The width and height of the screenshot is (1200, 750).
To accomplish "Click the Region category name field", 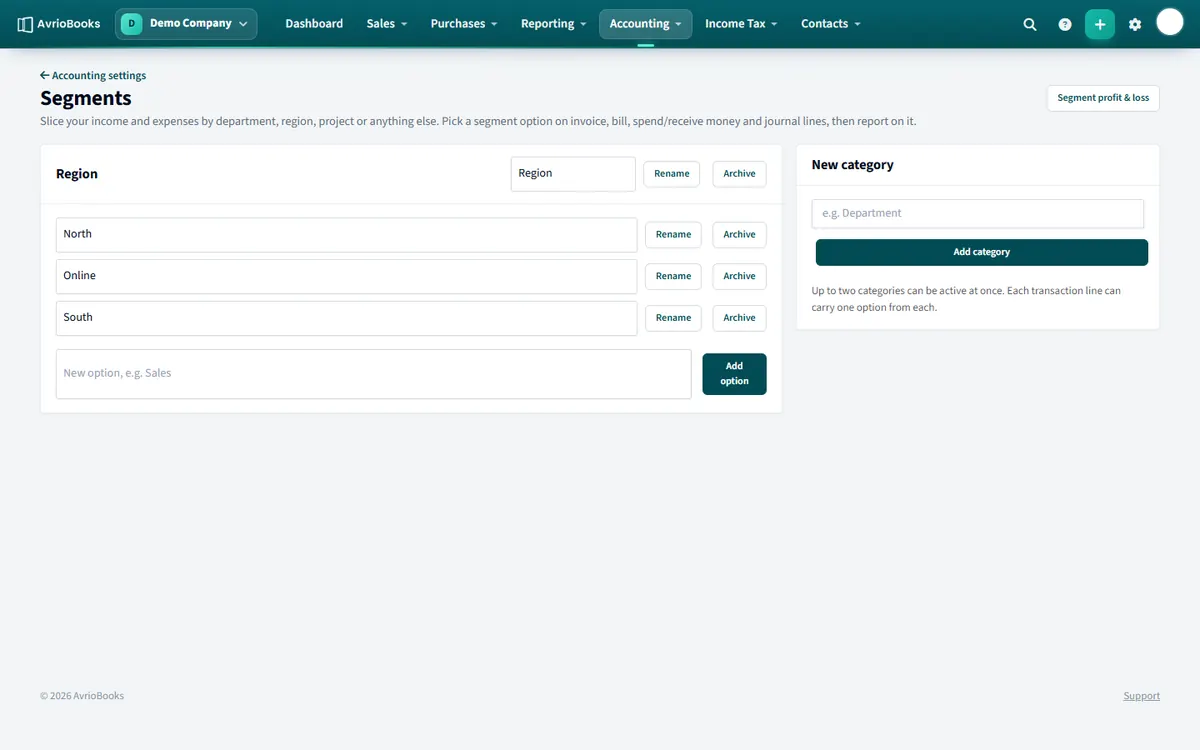I will pyautogui.click(x=573, y=174).
